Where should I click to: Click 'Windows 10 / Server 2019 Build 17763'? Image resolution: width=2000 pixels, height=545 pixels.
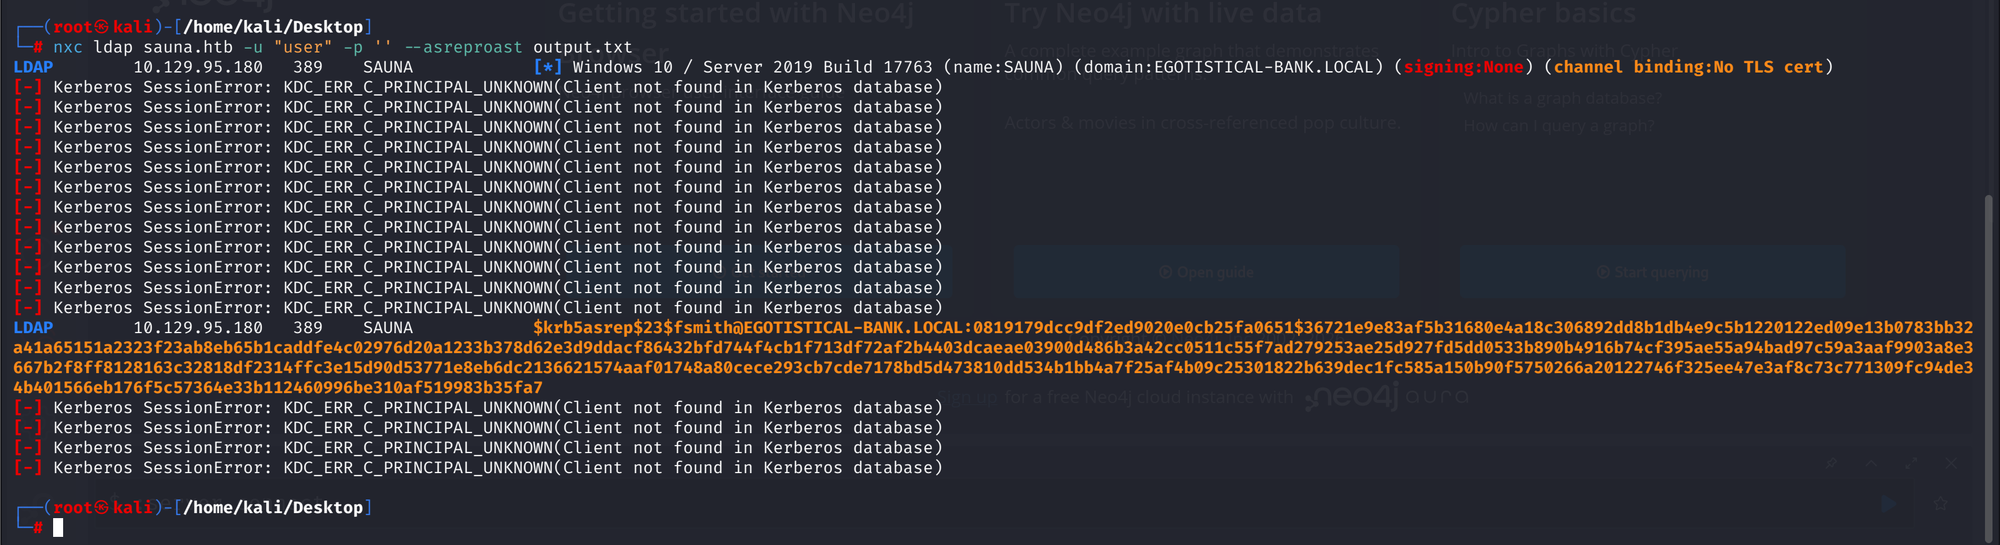[753, 67]
